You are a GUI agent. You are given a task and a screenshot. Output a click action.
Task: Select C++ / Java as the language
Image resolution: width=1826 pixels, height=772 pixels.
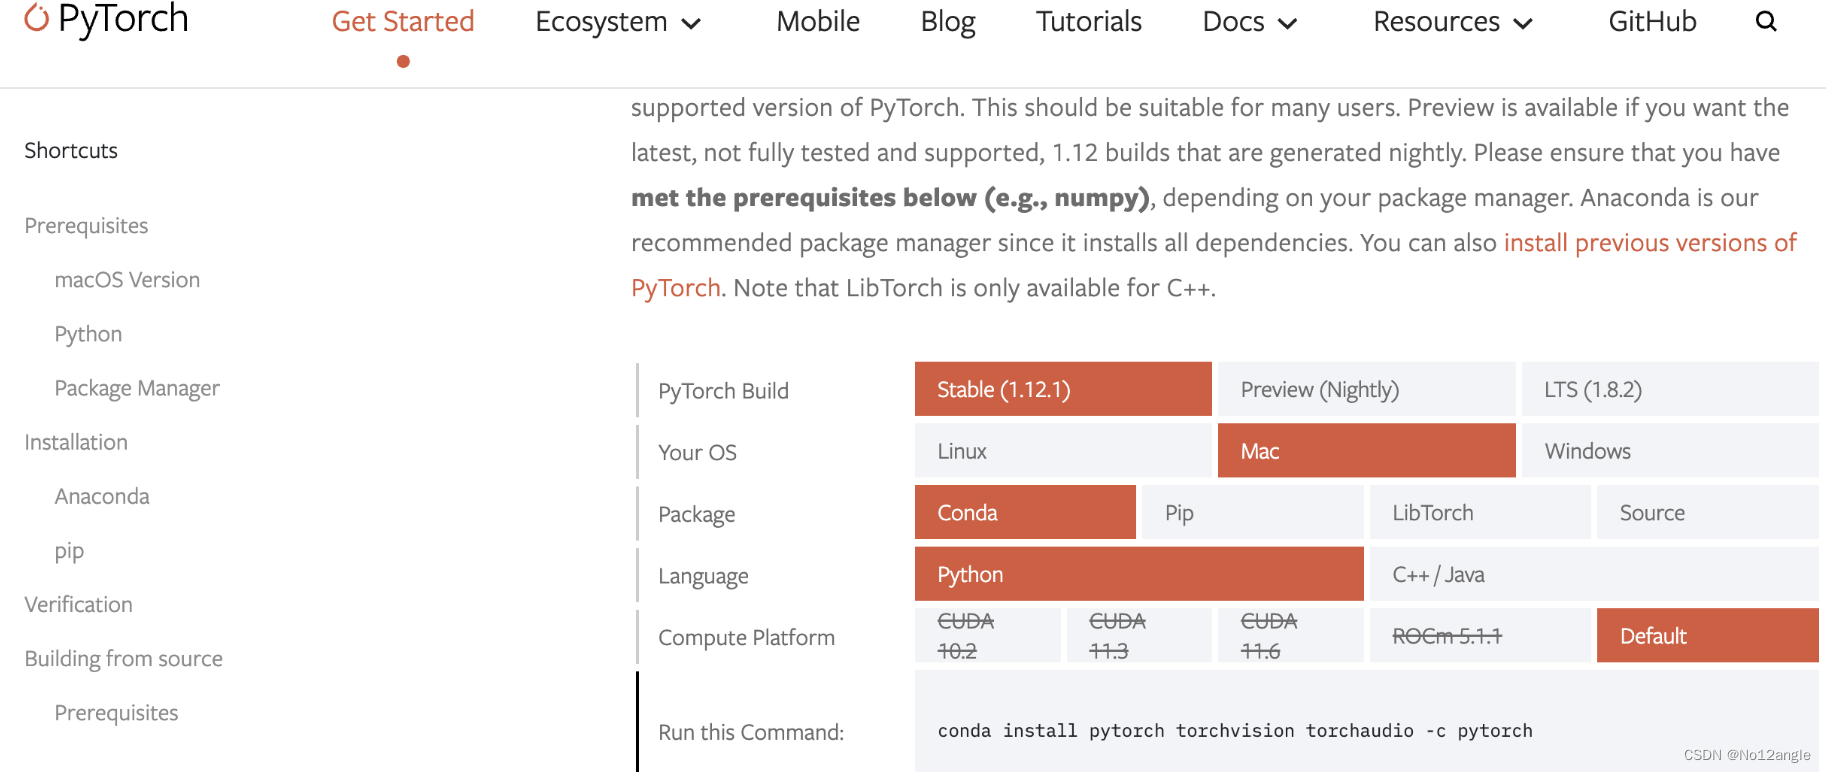(x=1594, y=574)
